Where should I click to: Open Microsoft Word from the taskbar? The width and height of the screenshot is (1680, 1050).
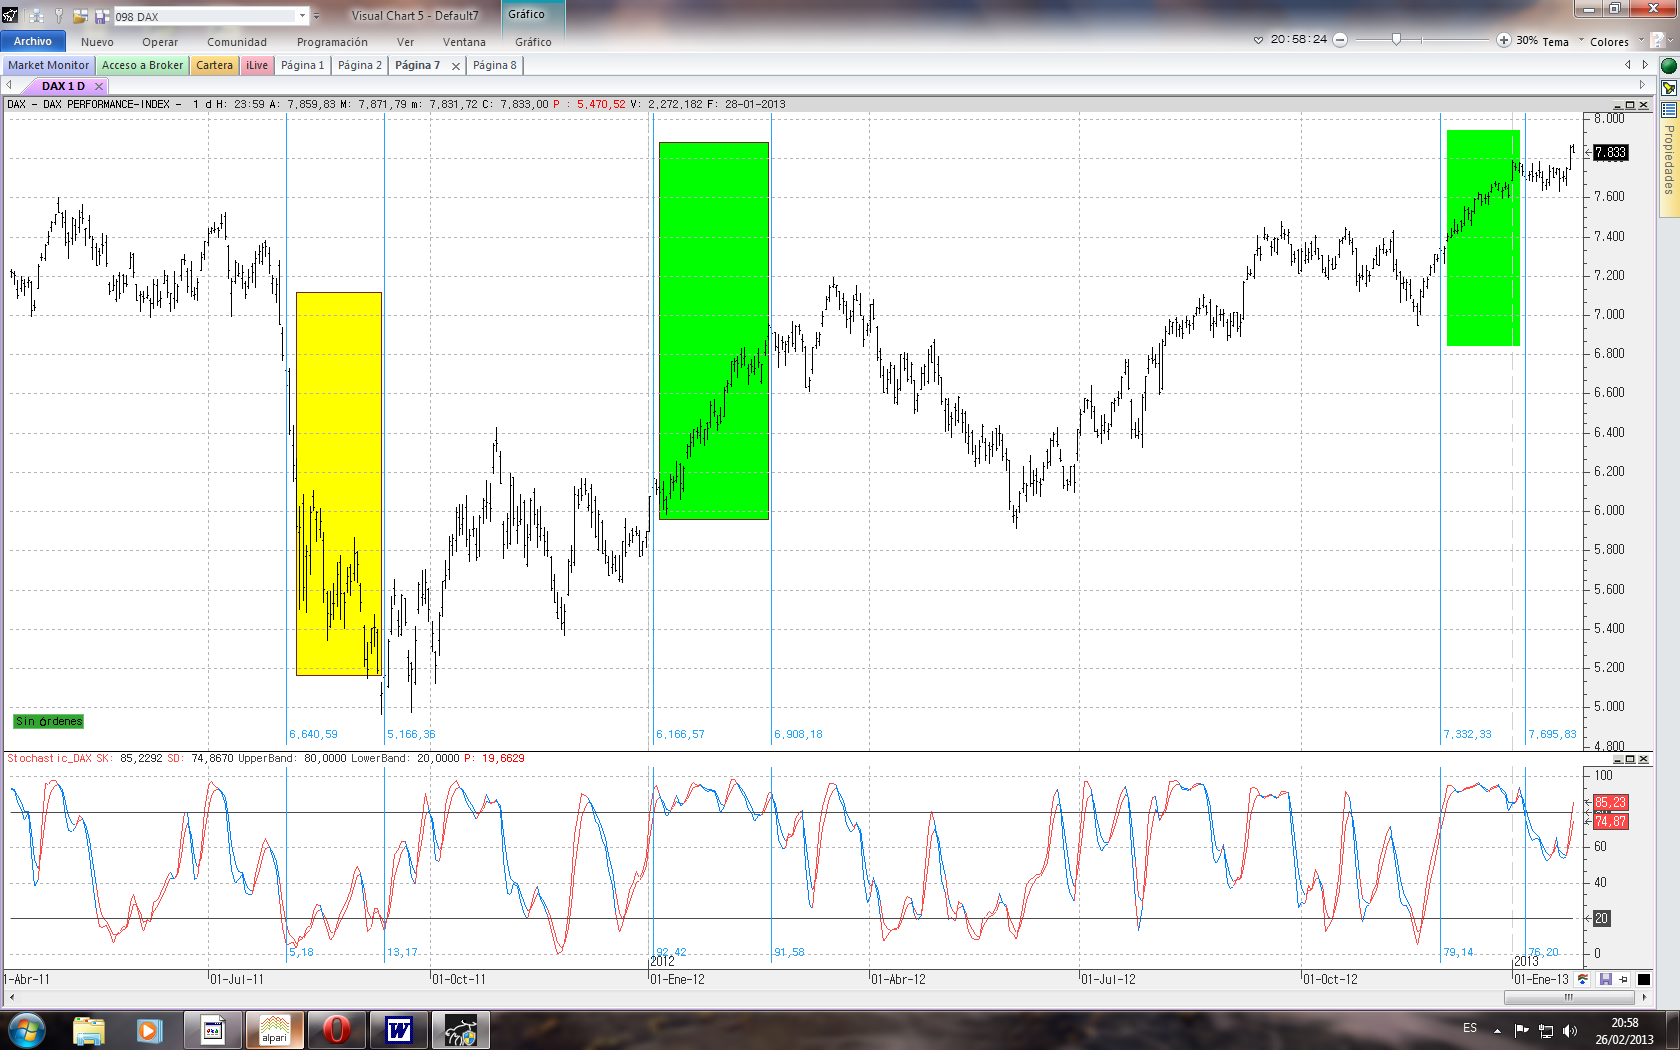click(399, 1030)
